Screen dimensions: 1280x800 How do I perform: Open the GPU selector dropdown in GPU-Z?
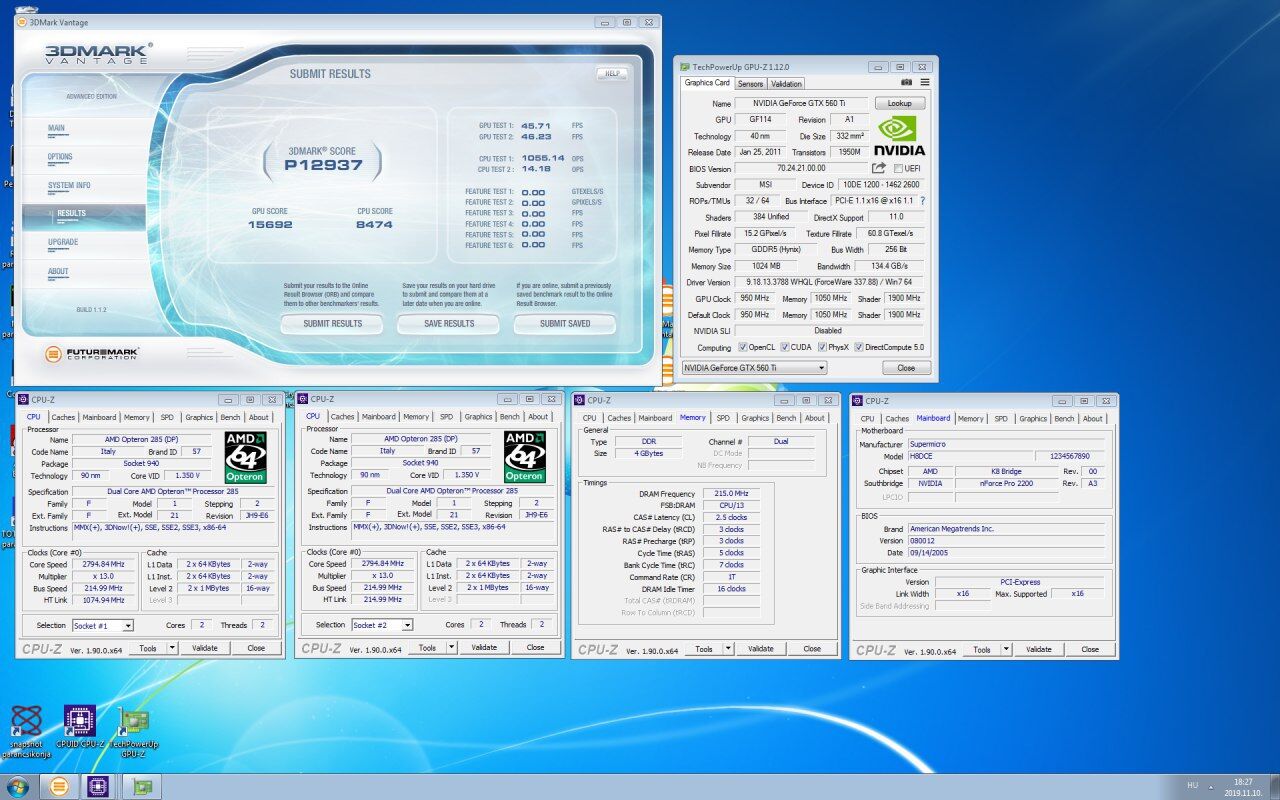[754, 368]
